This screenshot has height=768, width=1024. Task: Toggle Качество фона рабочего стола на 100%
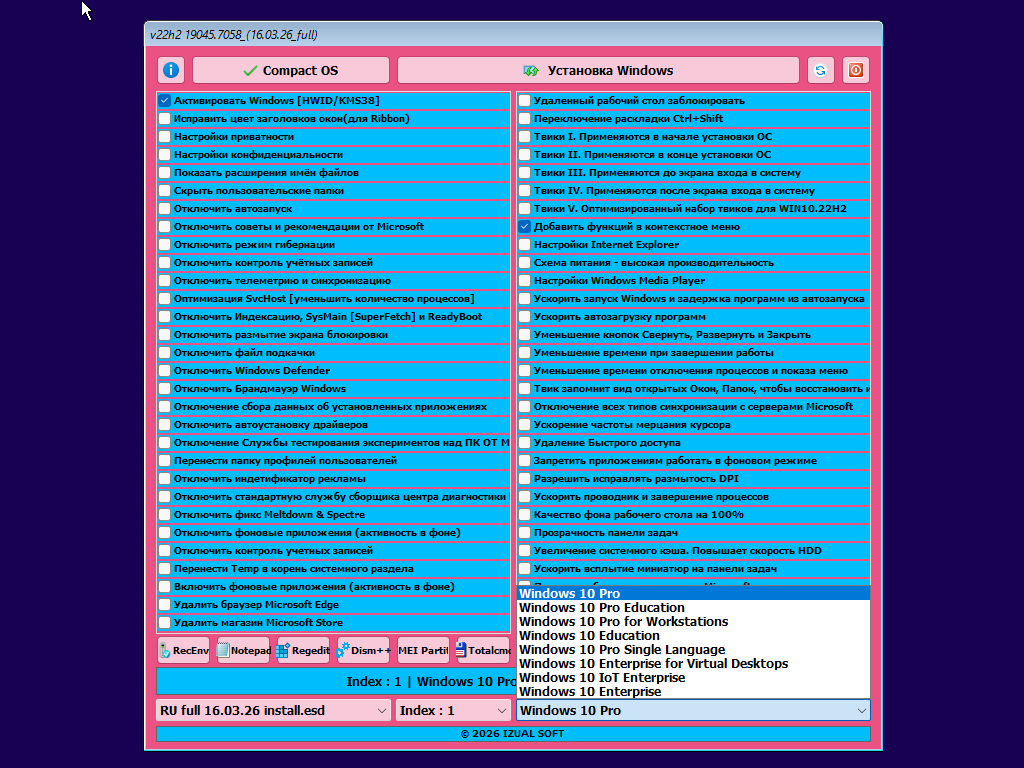(x=524, y=515)
